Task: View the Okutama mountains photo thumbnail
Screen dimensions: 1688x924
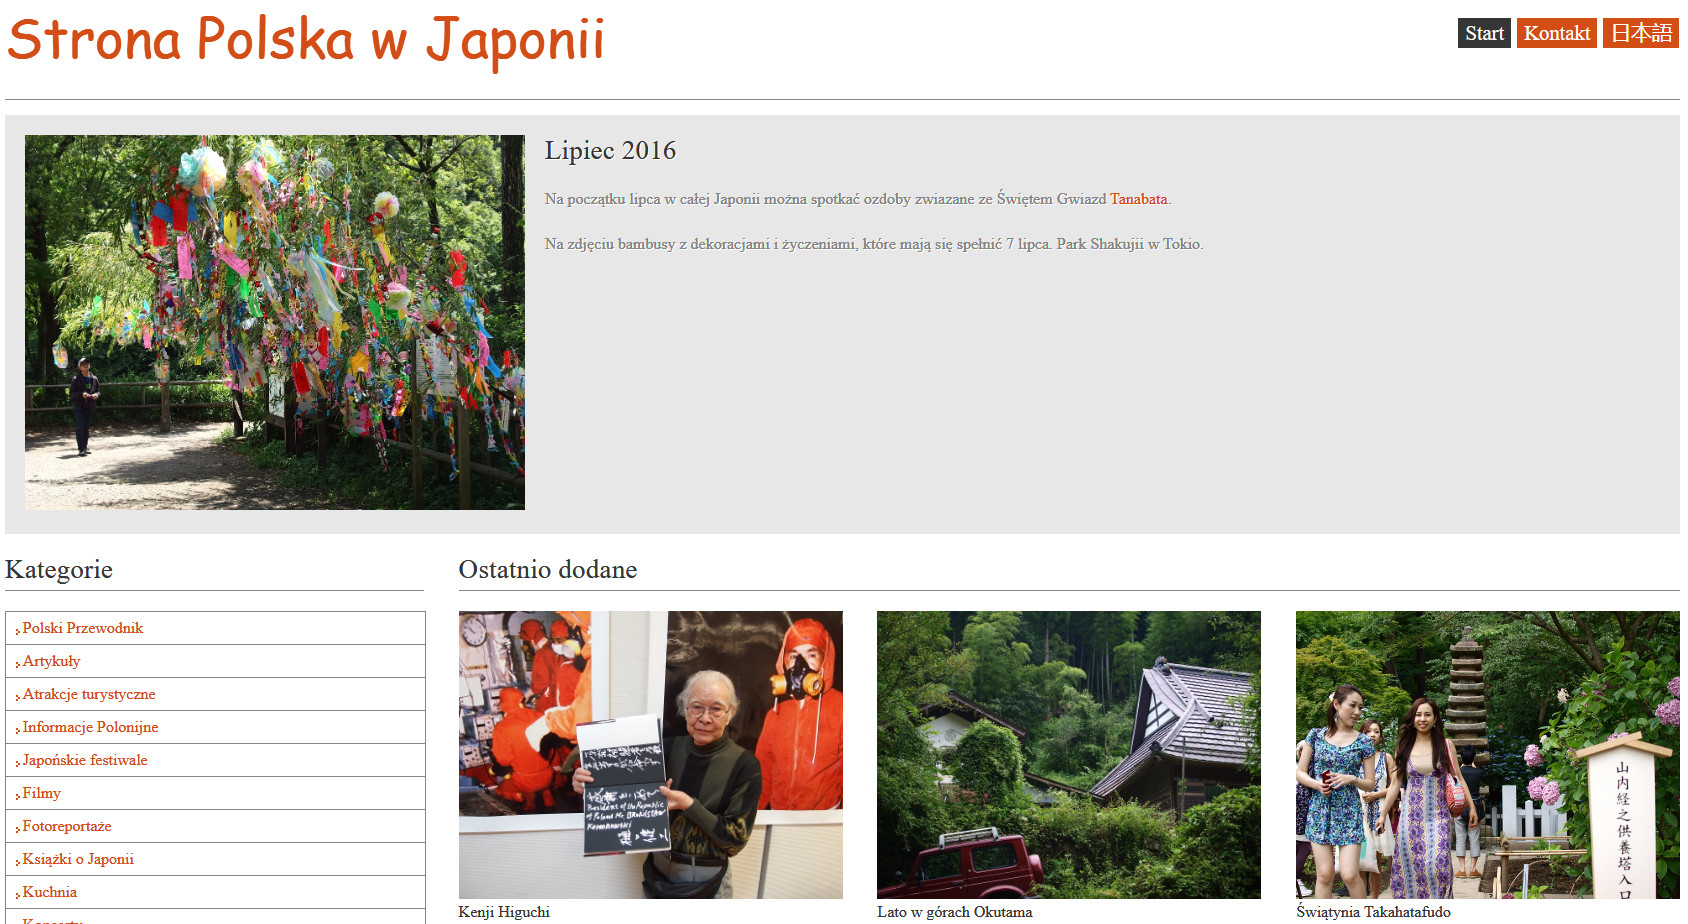Action: [x=1068, y=755]
